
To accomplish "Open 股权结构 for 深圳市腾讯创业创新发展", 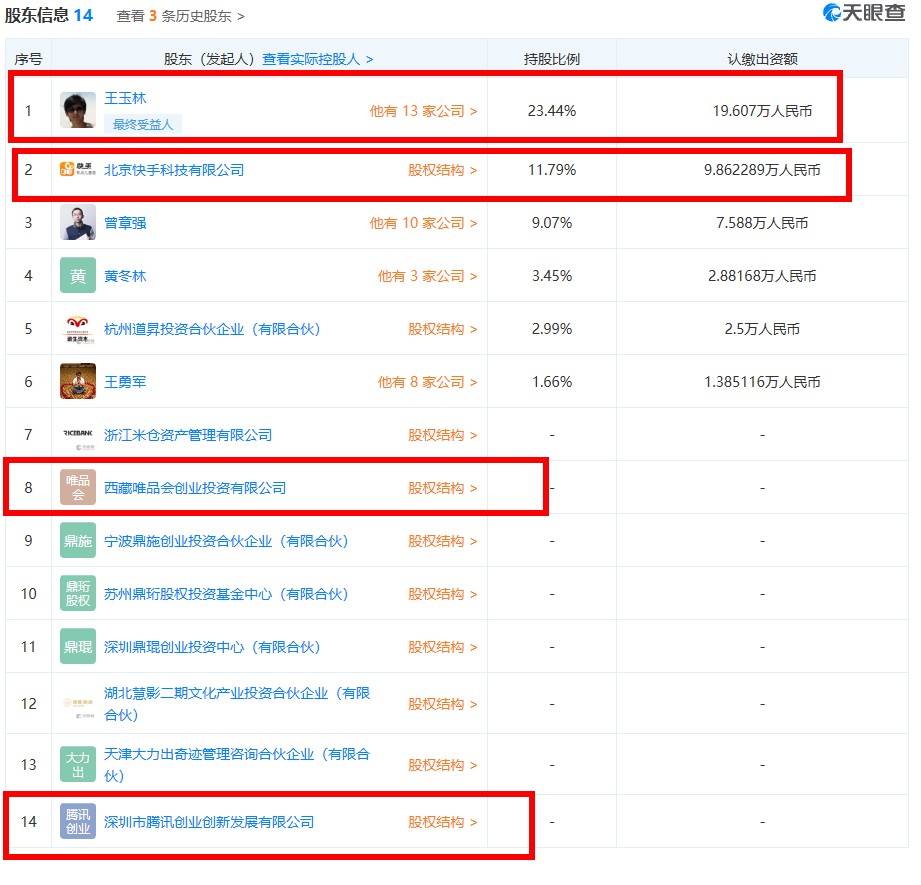I will click(442, 822).
